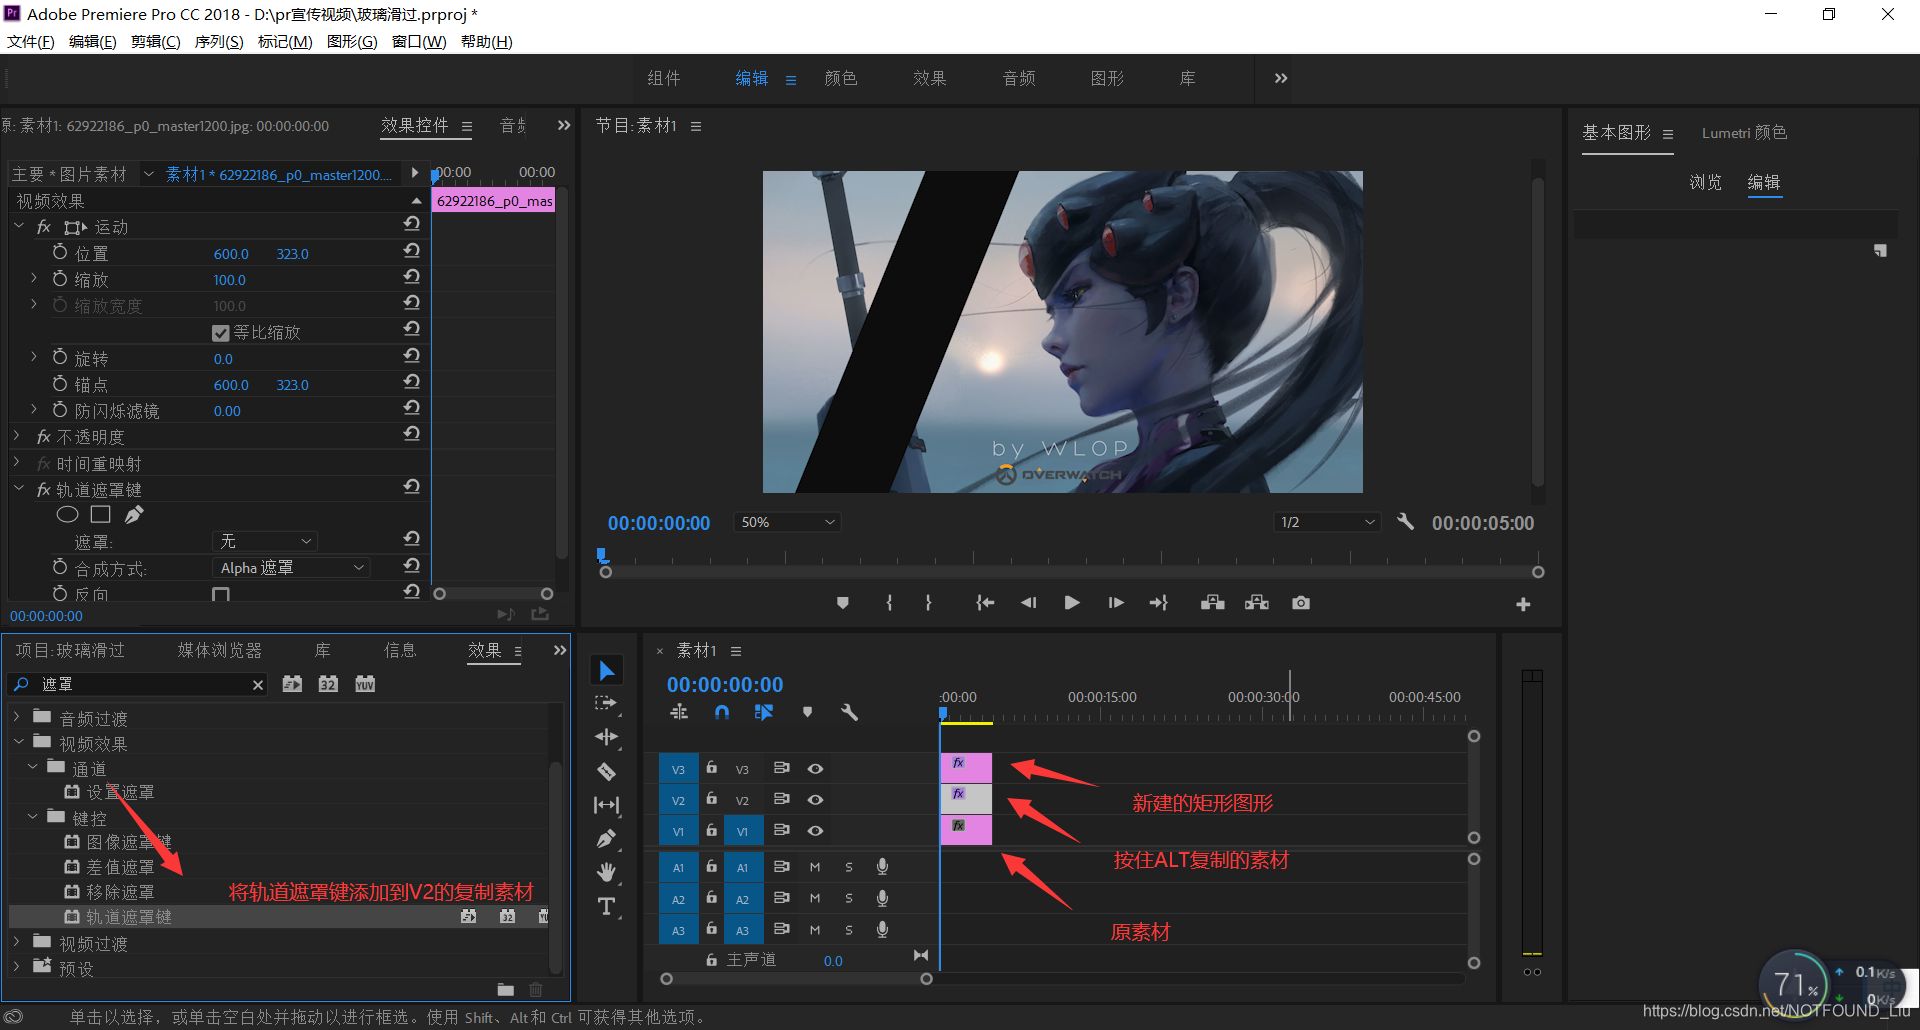Collapse the Video Effects folder
1920x1030 pixels.
click(17, 742)
